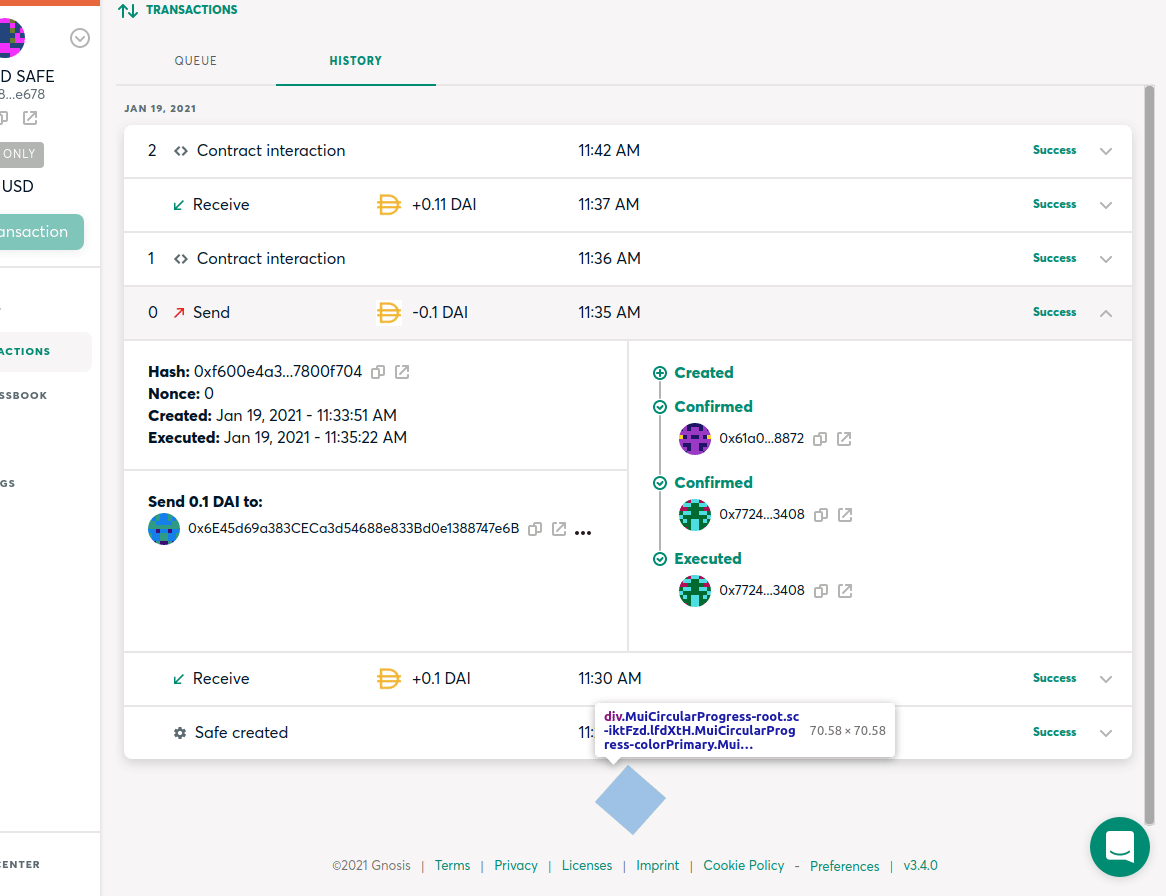Copy Confirmed address 0x7724...3408
Screen dimensions: 1166x896
[x=820, y=515]
